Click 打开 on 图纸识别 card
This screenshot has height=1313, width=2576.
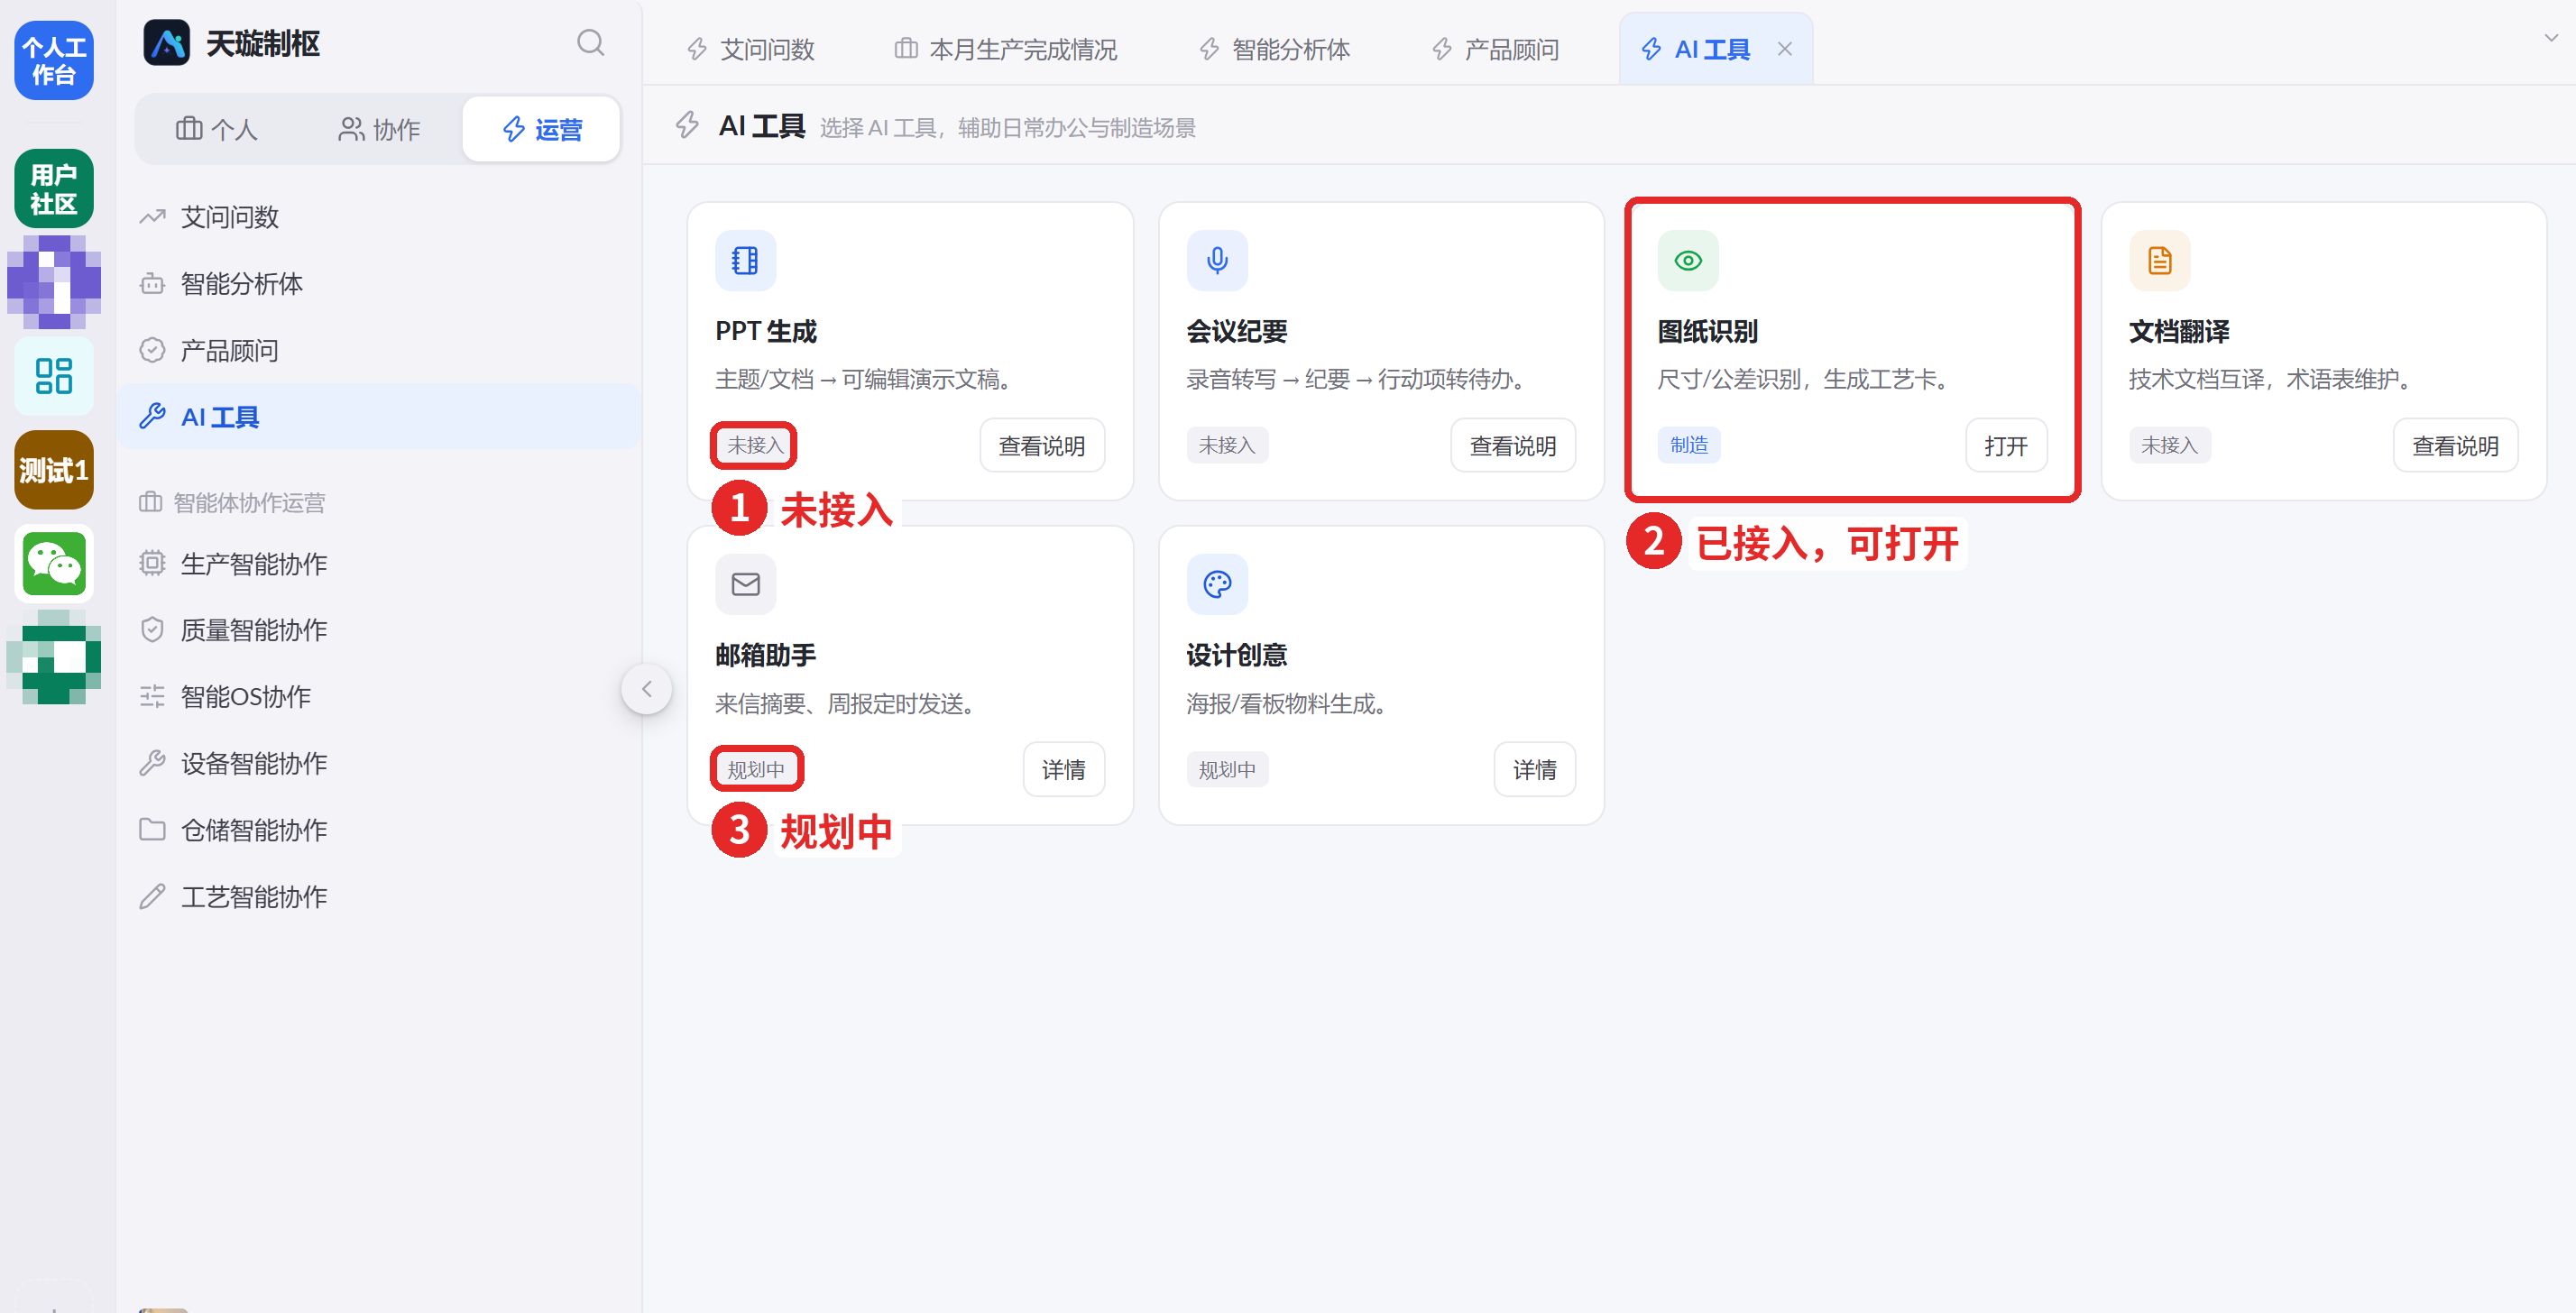coord(2006,446)
